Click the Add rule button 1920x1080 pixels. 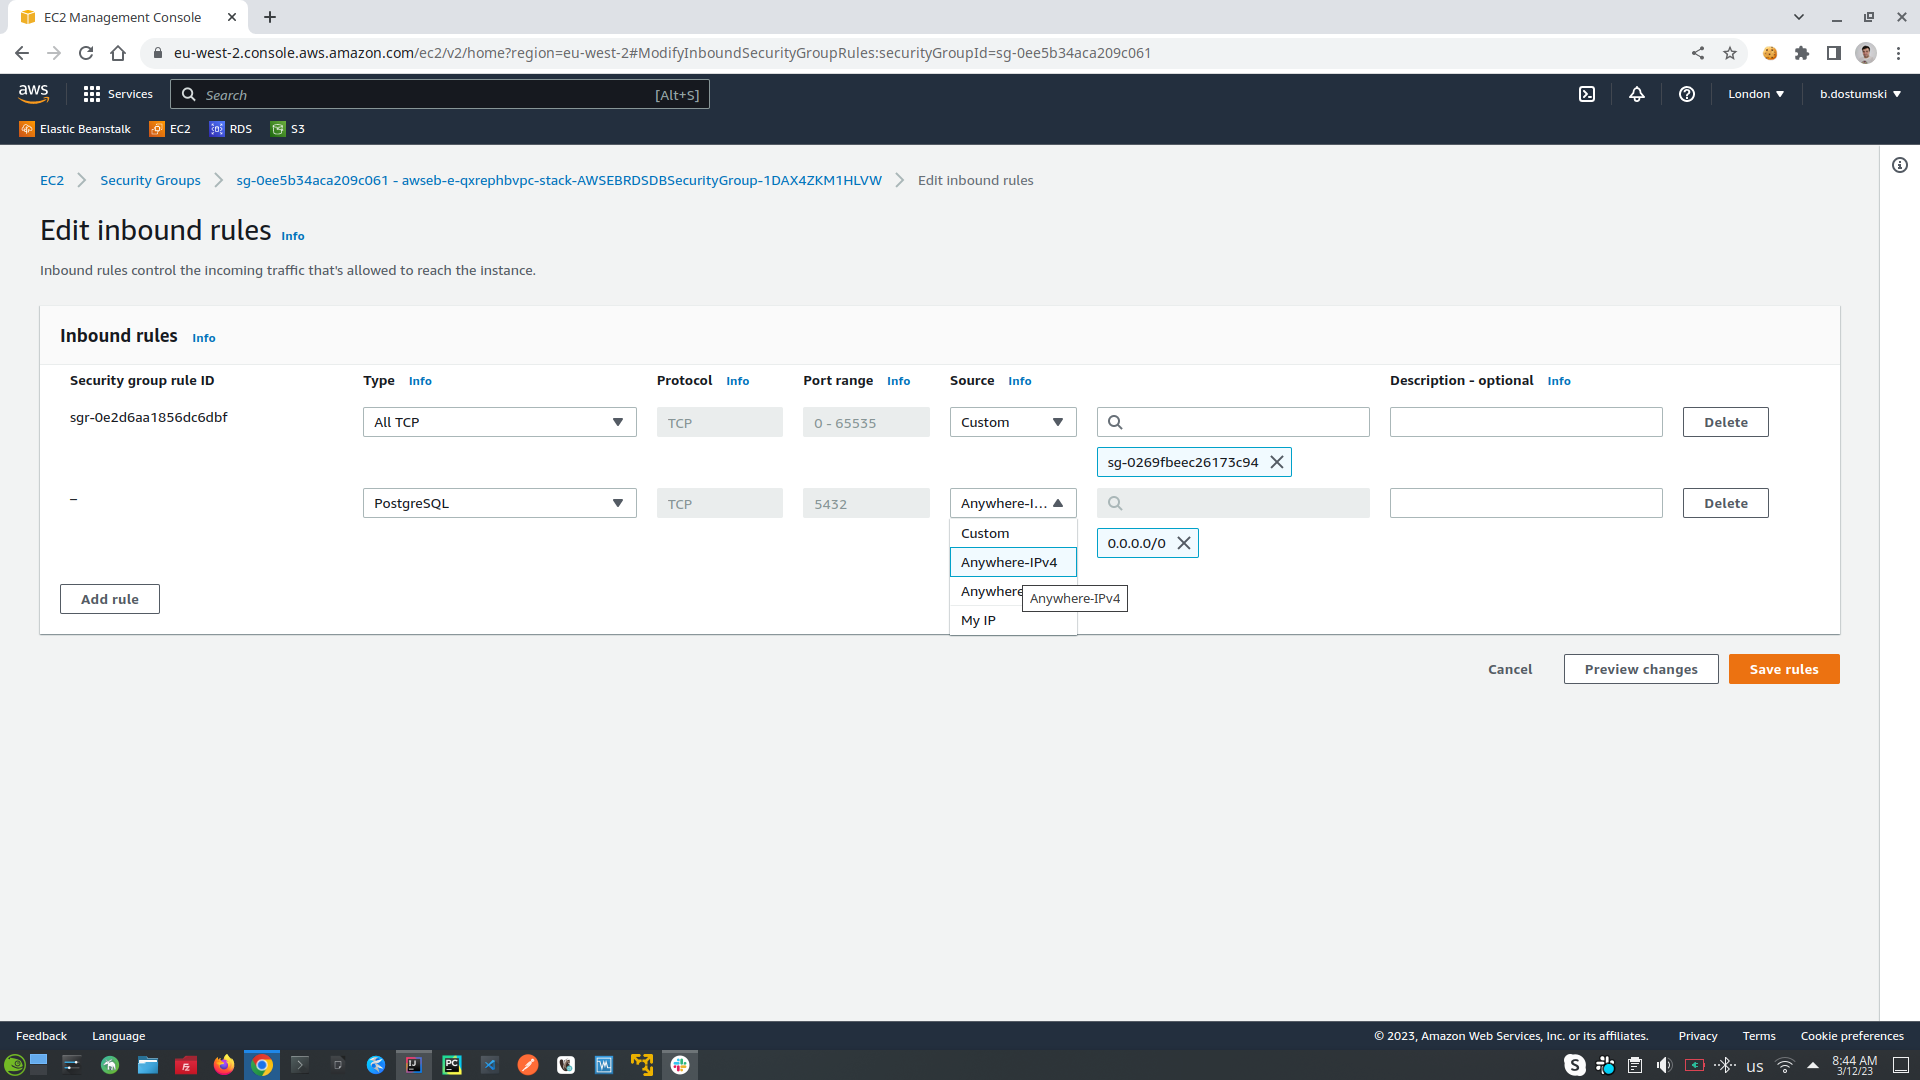[109, 599]
